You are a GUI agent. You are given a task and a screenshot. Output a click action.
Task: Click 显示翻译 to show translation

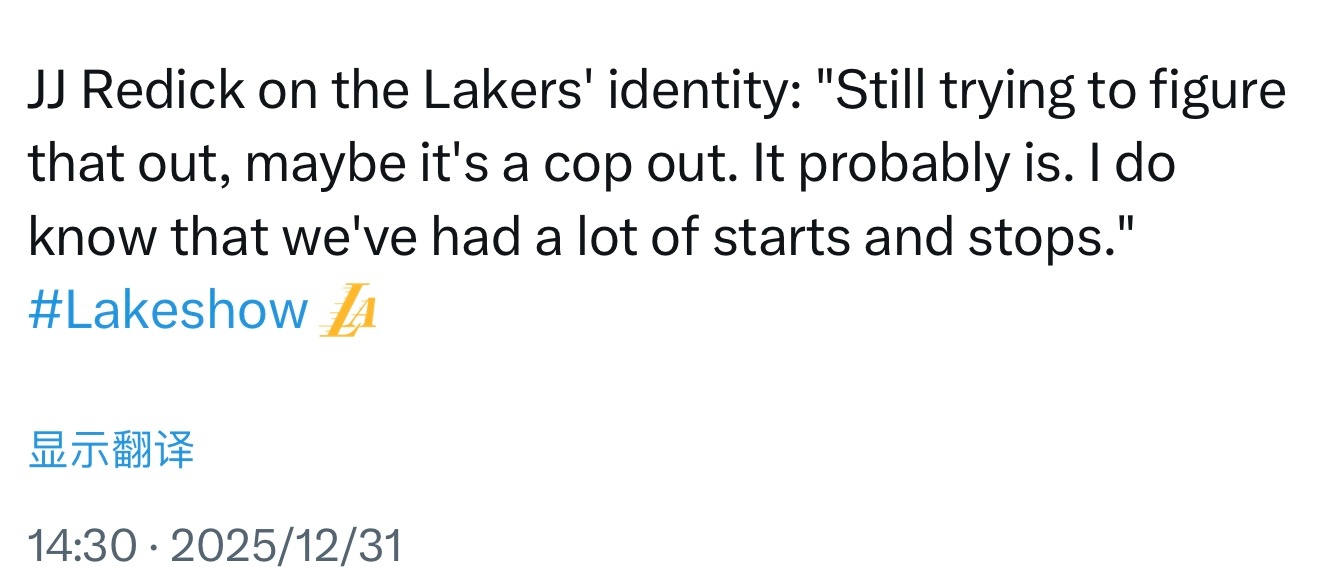pyautogui.click(x=111, y=449)
